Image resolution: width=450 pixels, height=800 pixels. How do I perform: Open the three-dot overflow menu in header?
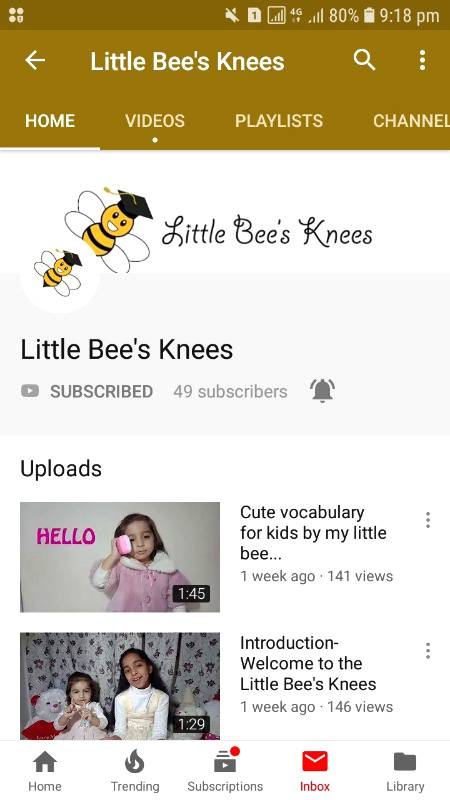click(422, 60)
